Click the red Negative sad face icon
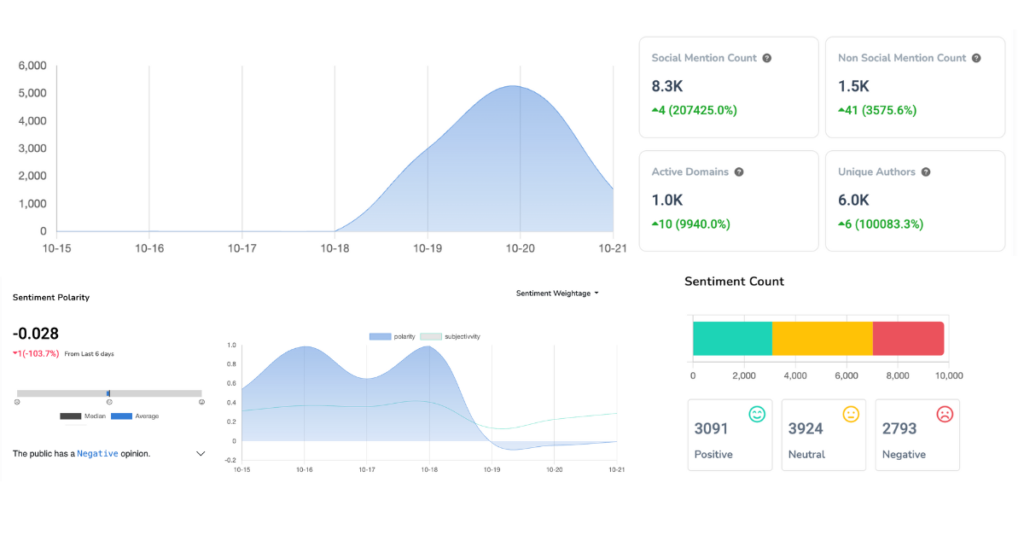1024x535 pixels. pos(944,414)
